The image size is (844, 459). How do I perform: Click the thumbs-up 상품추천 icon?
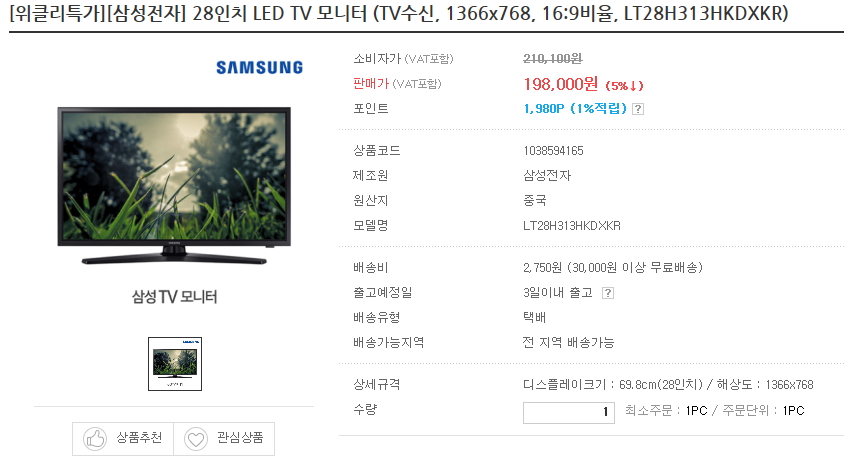pyautogui.click(x=95, y=439)
